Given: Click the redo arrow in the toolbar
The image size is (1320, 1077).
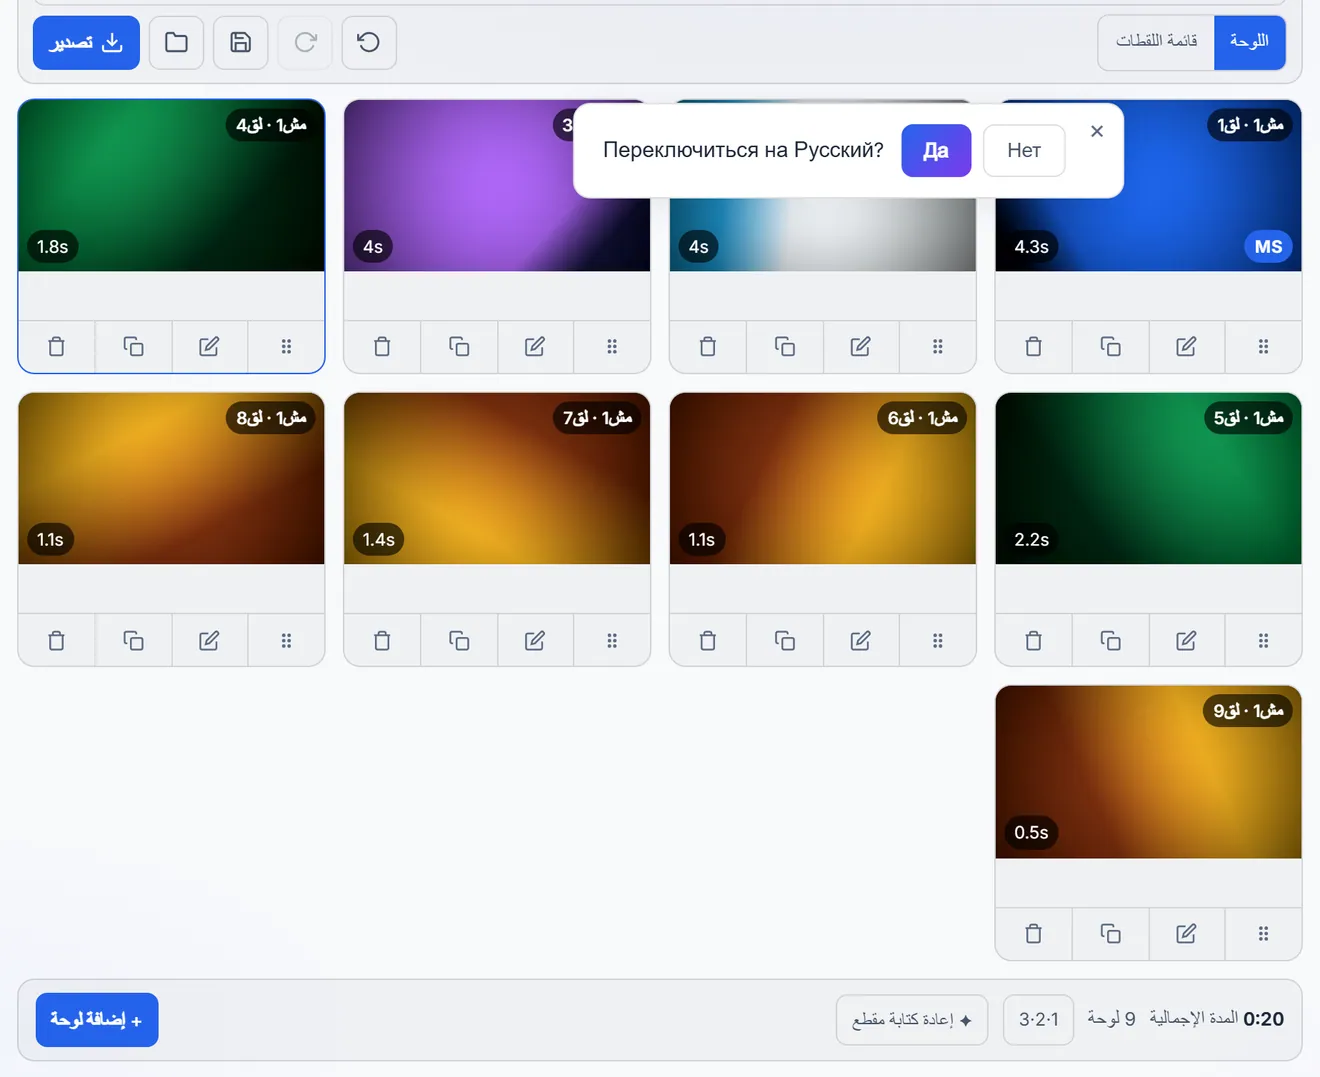Looking at the screenshot, I should point(305,42).
